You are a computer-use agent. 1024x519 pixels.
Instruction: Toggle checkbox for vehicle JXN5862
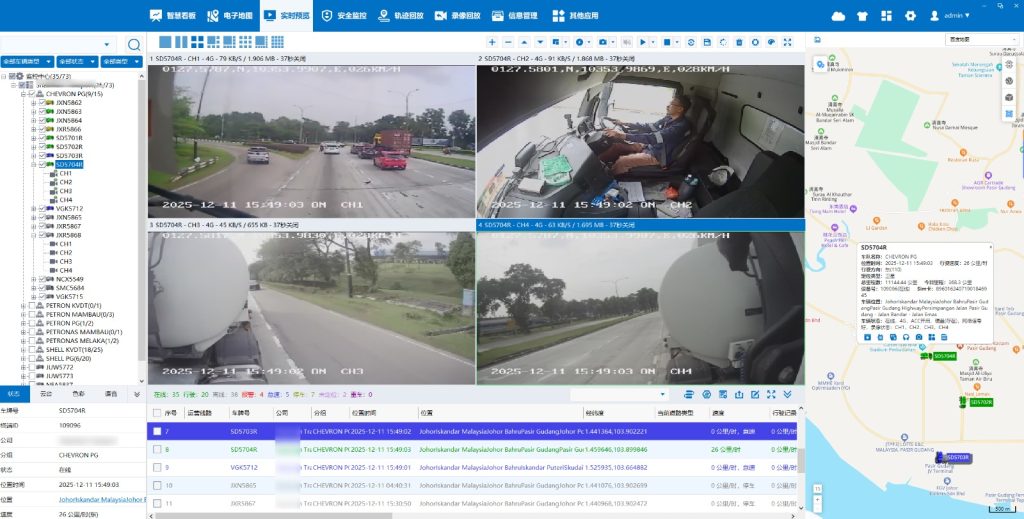tap(41, 103)
